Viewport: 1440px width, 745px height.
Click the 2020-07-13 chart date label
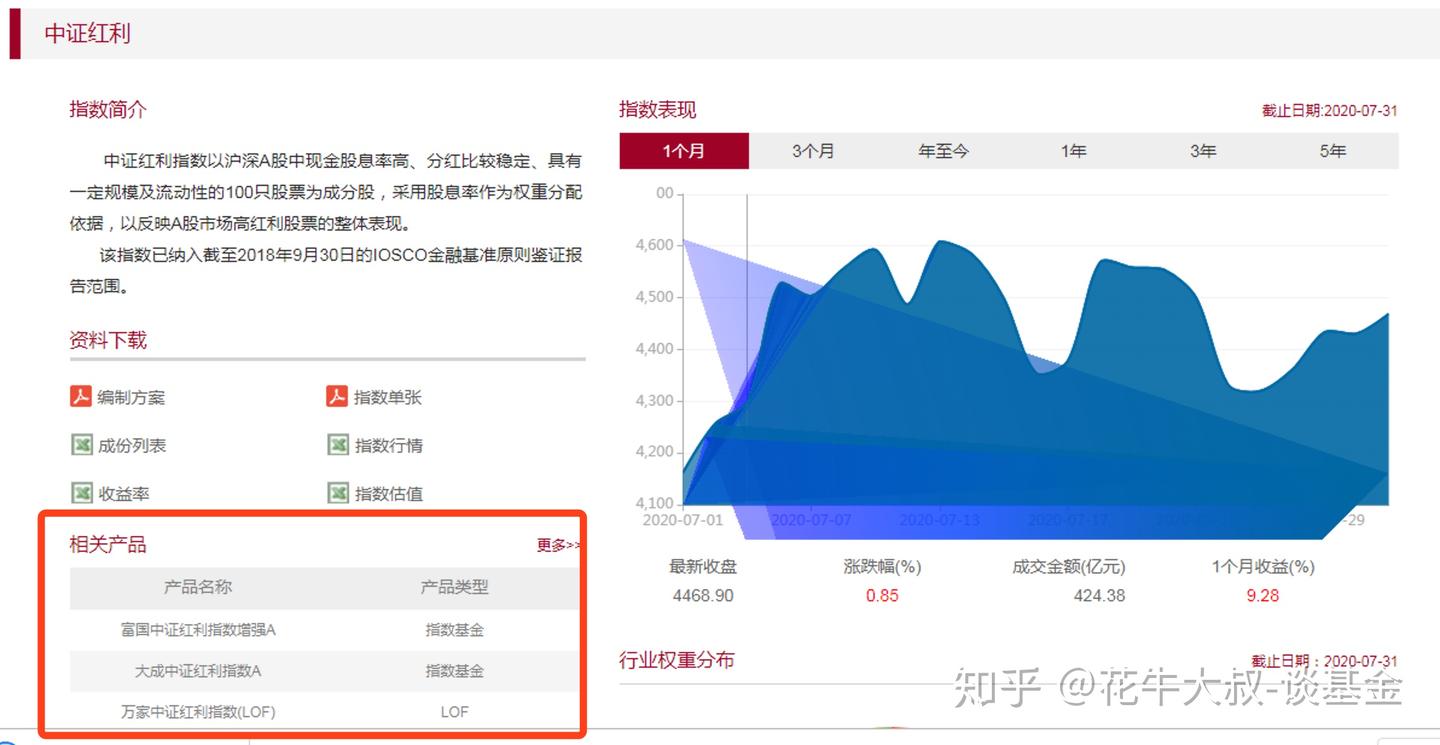pyautogui.click(x=940, y=519)
